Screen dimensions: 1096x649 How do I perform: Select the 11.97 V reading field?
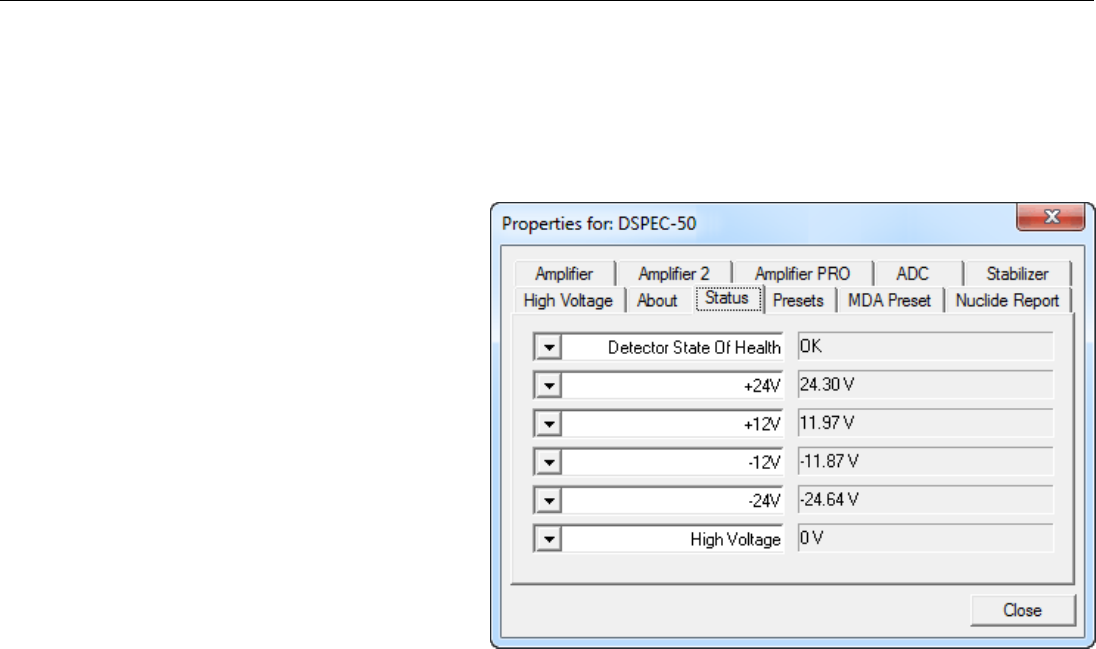coord(925,423)
